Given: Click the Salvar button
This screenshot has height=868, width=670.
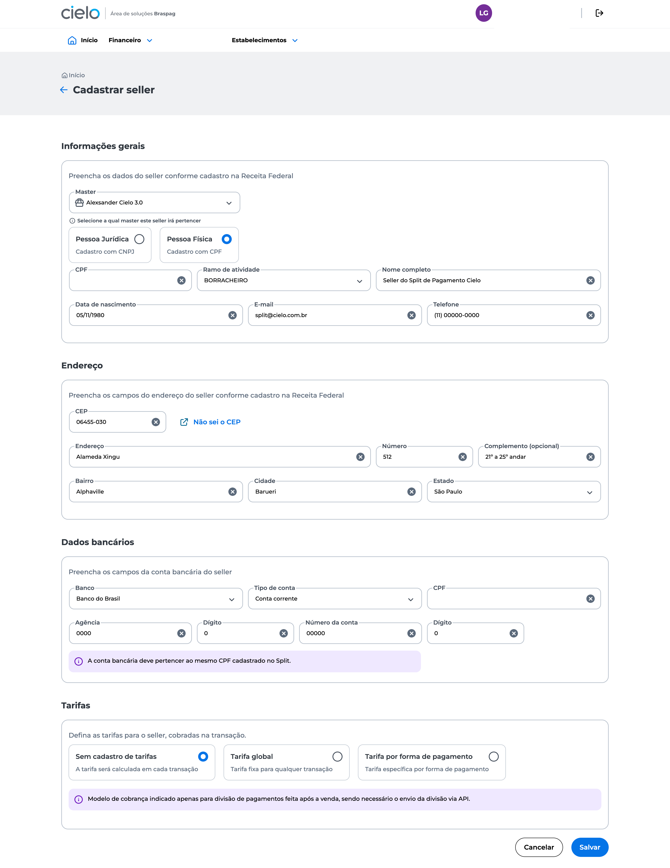Looking at the screenshot, I should pos(590,847).
